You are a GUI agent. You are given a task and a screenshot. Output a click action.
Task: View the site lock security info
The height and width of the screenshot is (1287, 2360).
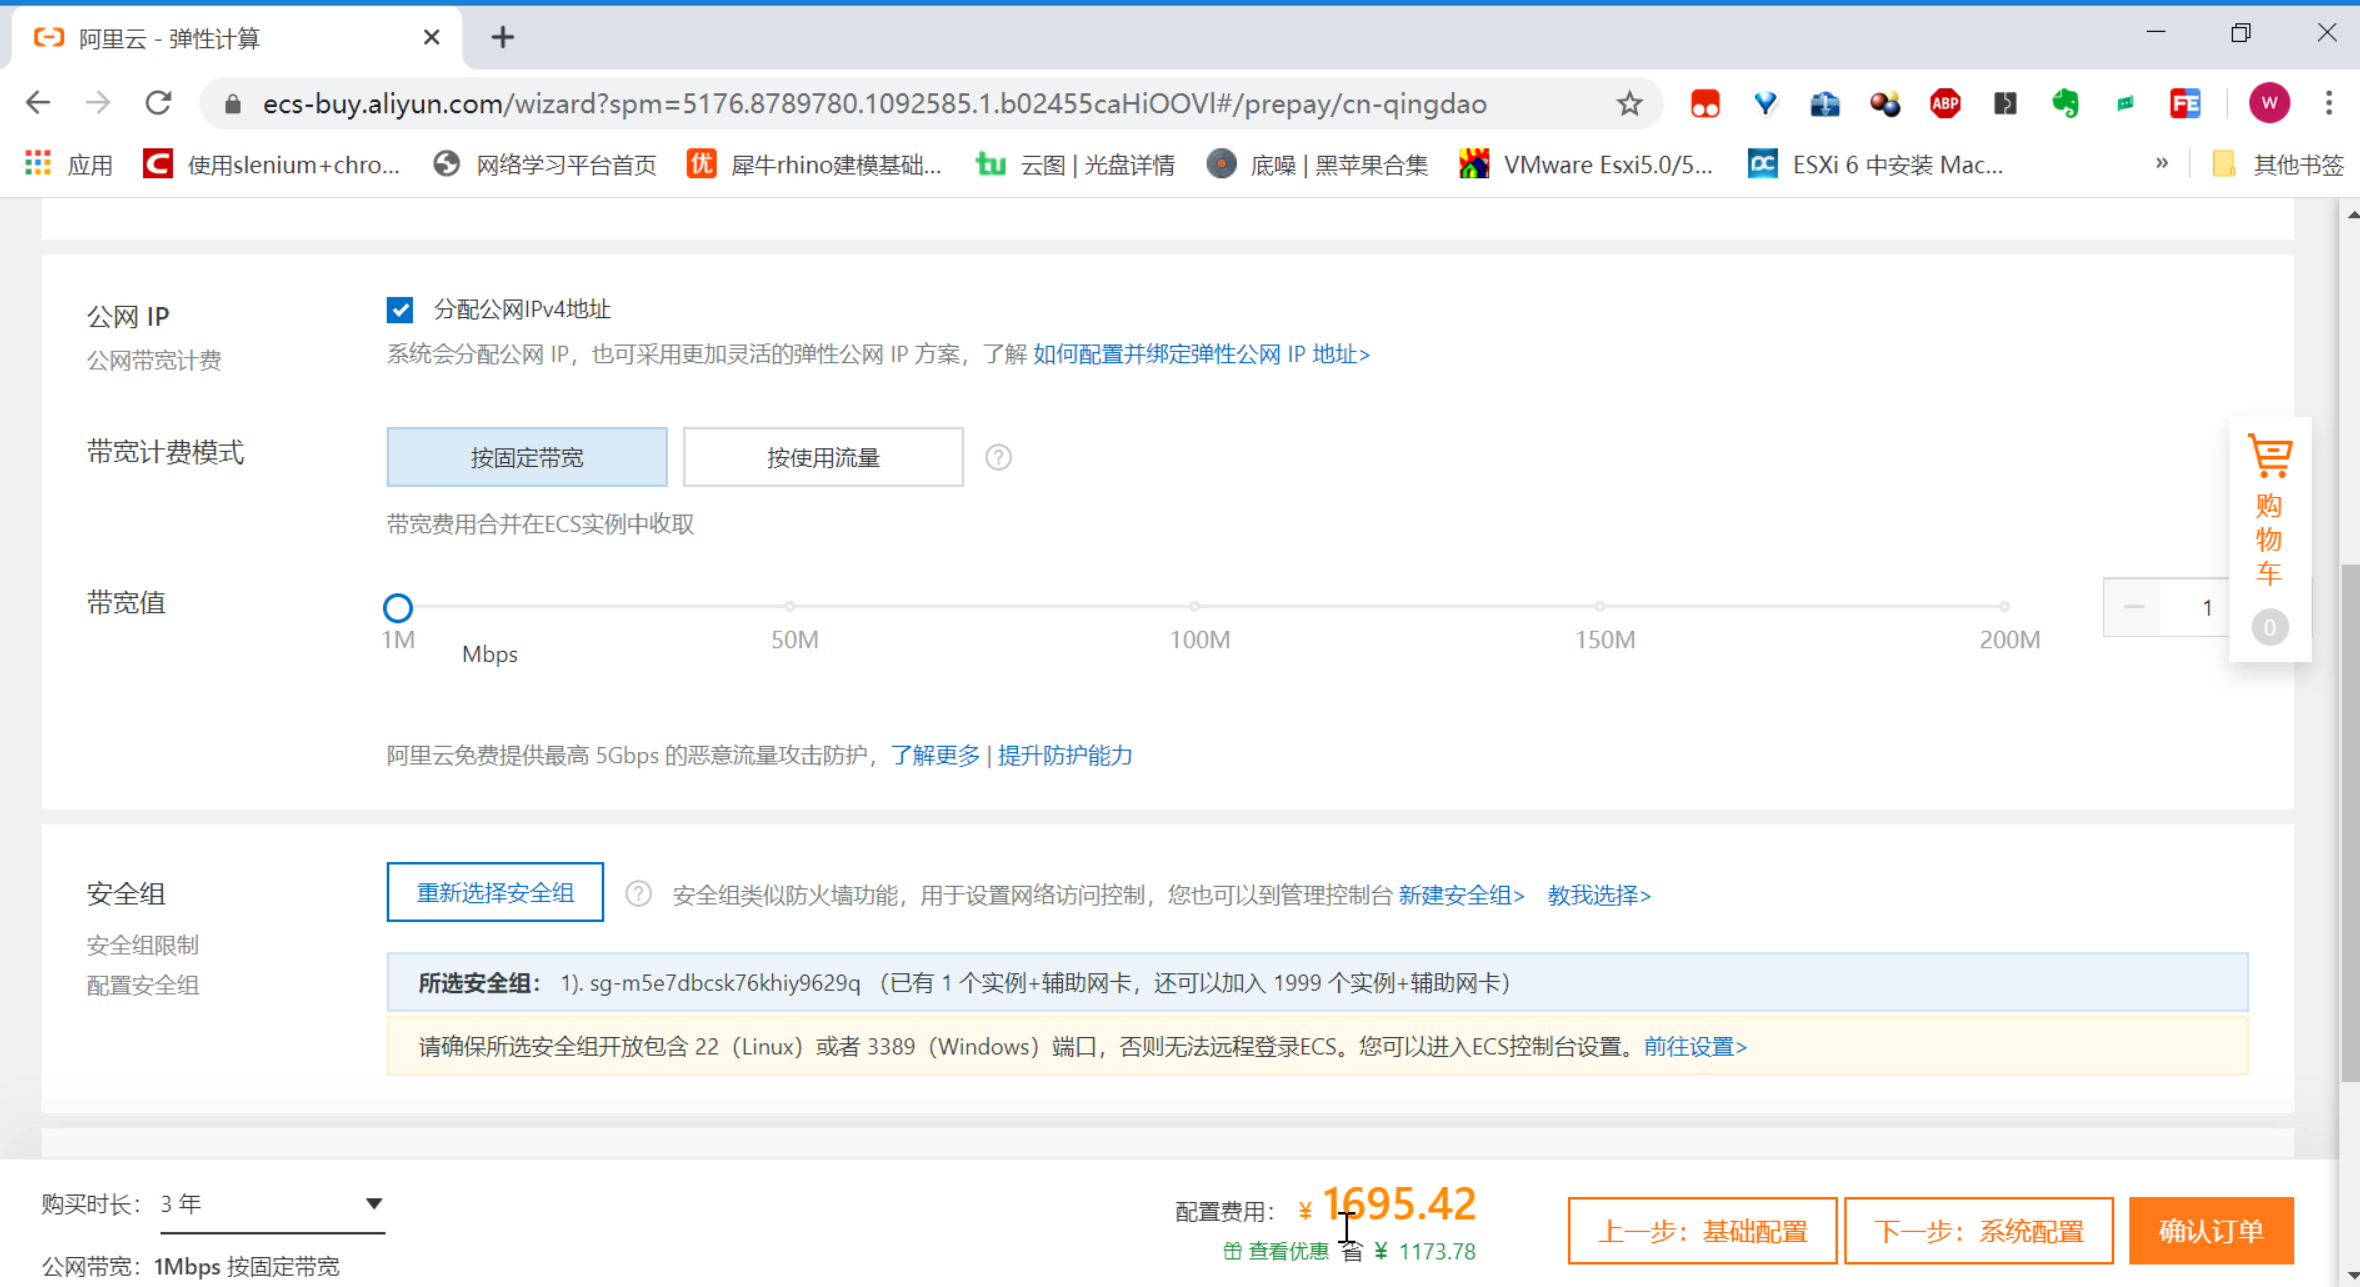click(x=232, y=103)
